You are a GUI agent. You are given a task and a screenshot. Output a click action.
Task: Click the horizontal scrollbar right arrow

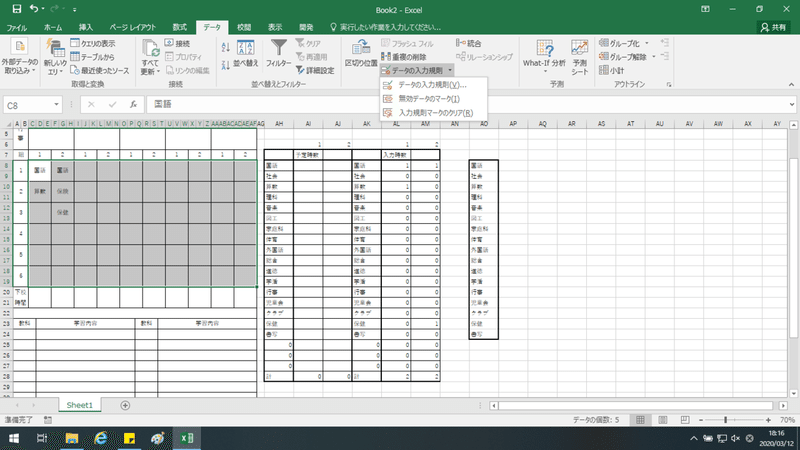point(783,406)
